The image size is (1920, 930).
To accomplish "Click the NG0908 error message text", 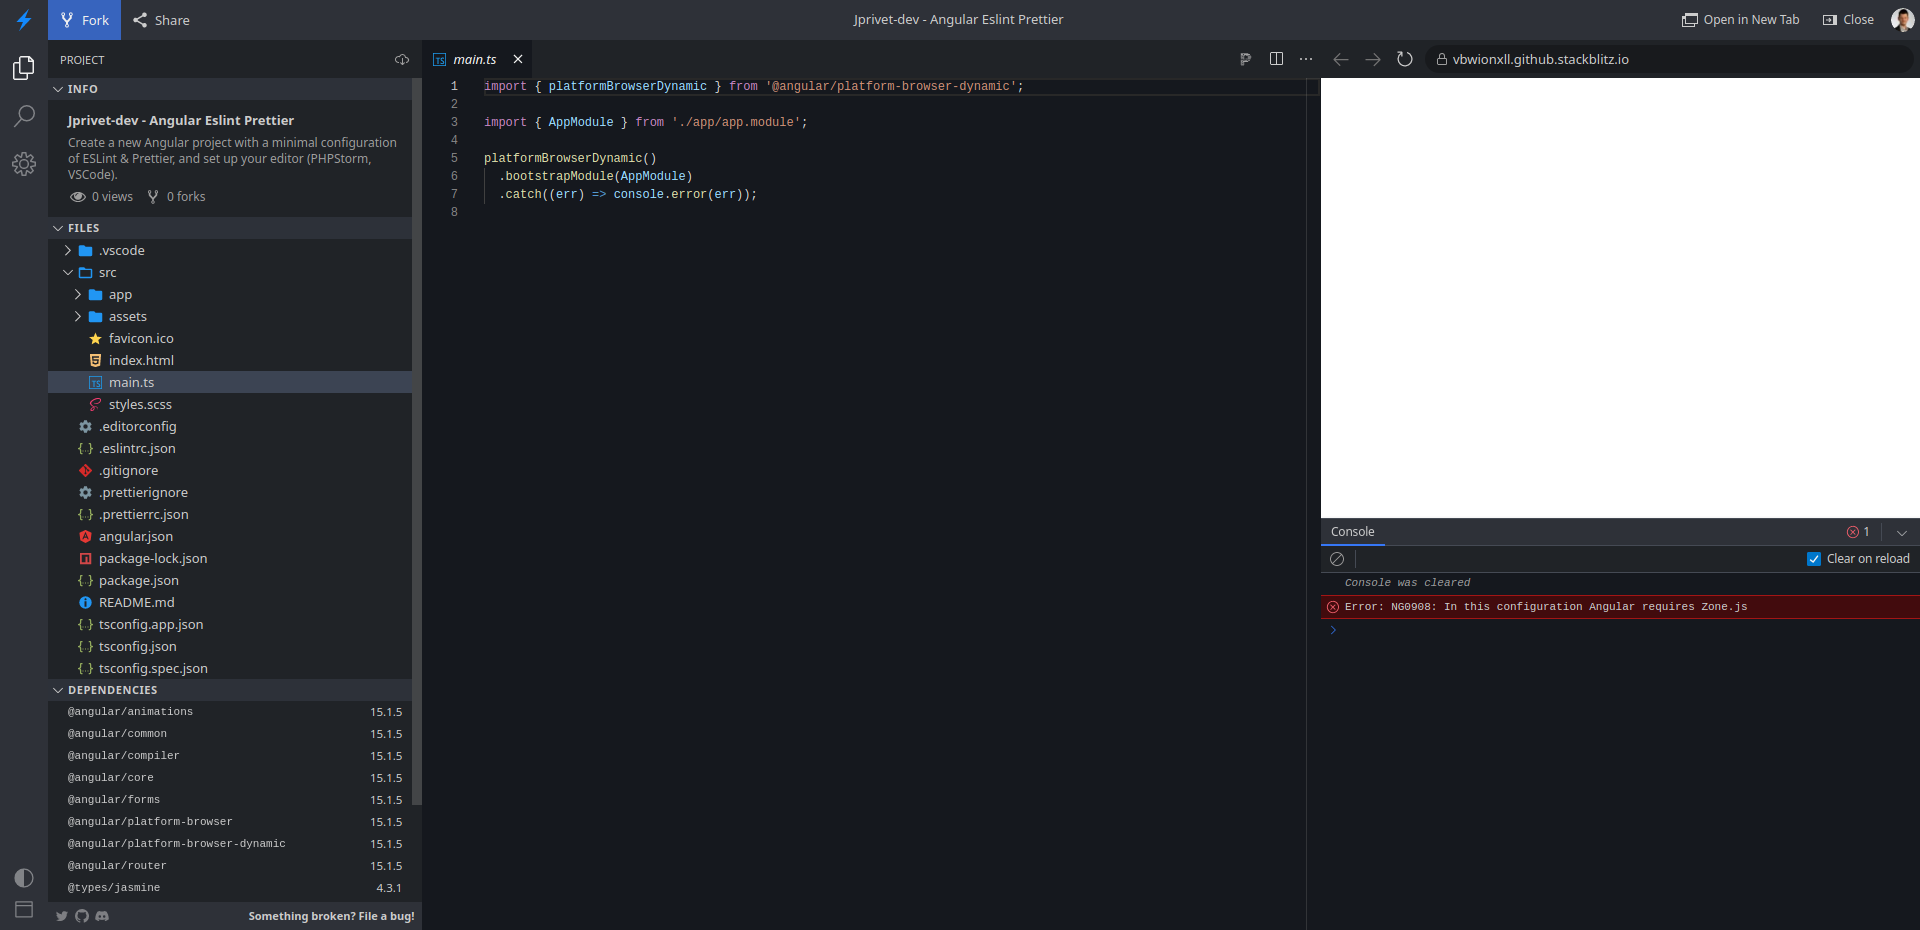I will (1546, 607).
